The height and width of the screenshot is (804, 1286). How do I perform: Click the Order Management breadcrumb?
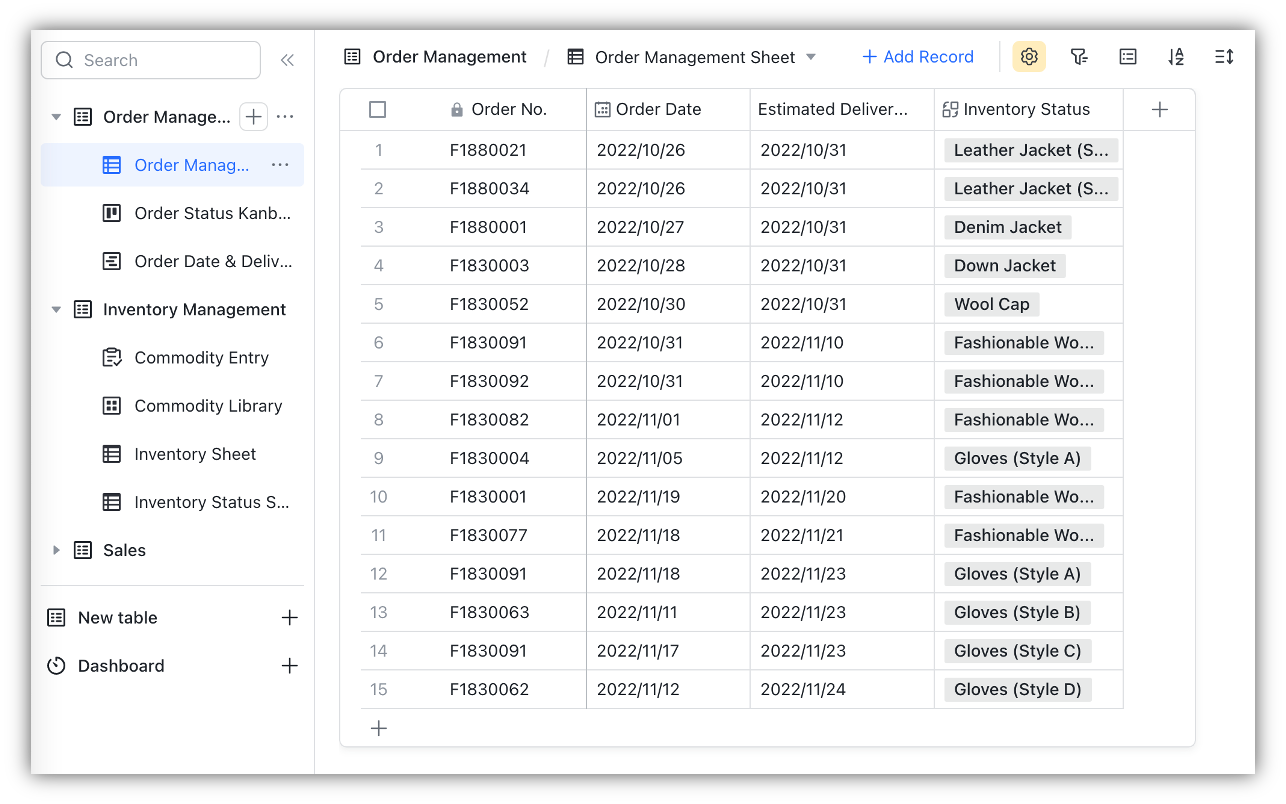click(x=436, y=57)
